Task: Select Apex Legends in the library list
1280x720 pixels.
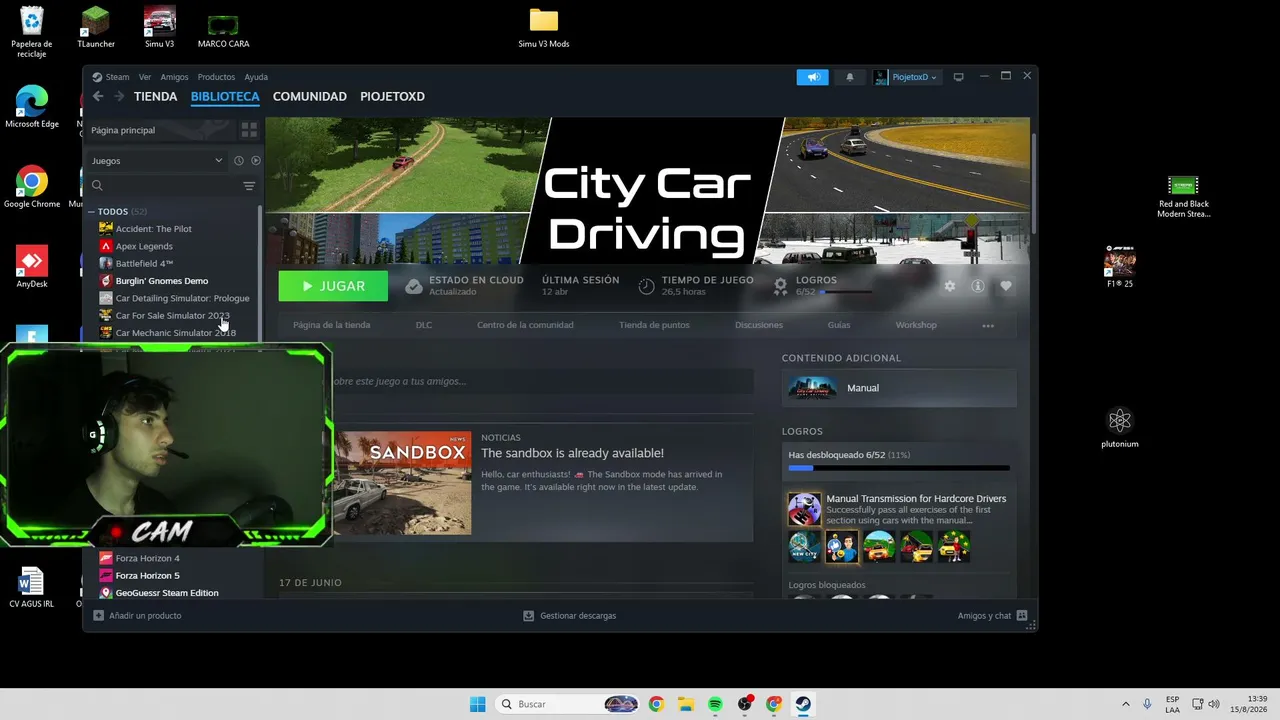Action: click(x=144, y=246)
